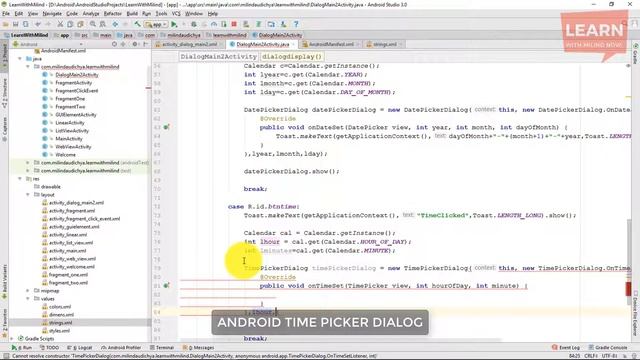Image resolution: width=640 pixels, height=360 pixels.
Task: Expand the androidTest package node
Action: [28, 162]
